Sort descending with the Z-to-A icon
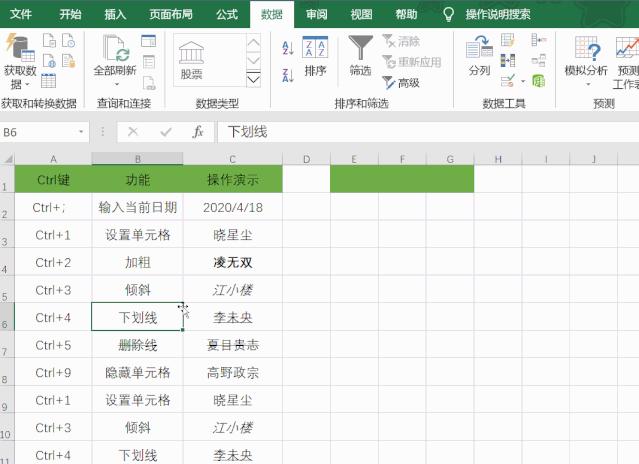Viewport: 639px width, 464px height. click(x=288, y=75)
